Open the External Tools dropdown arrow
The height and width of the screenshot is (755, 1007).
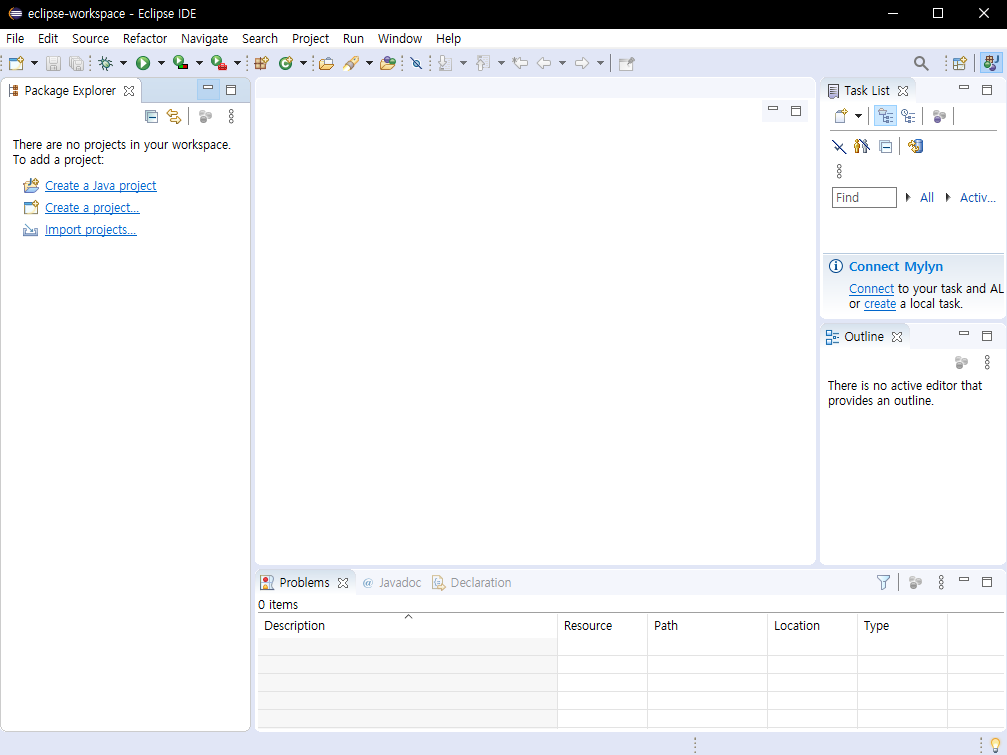[237, 63]
